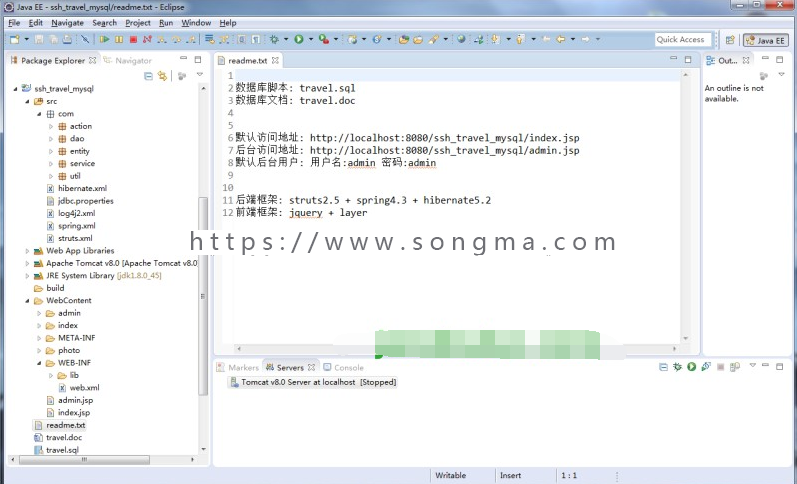Select Tomcat v8.0 Server at localhost entry
This screenshot has height=484, width=797.
pos(313,382)
